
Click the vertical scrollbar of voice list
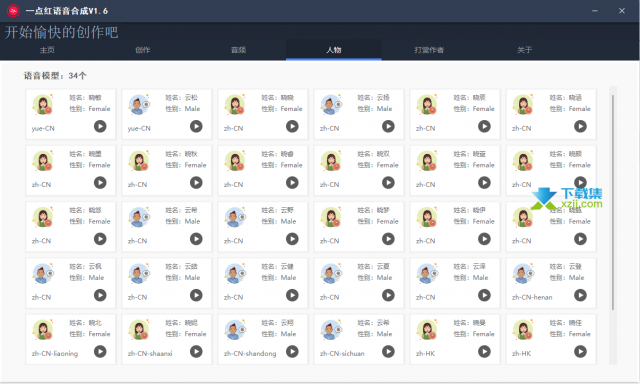(x=613, y=202)
